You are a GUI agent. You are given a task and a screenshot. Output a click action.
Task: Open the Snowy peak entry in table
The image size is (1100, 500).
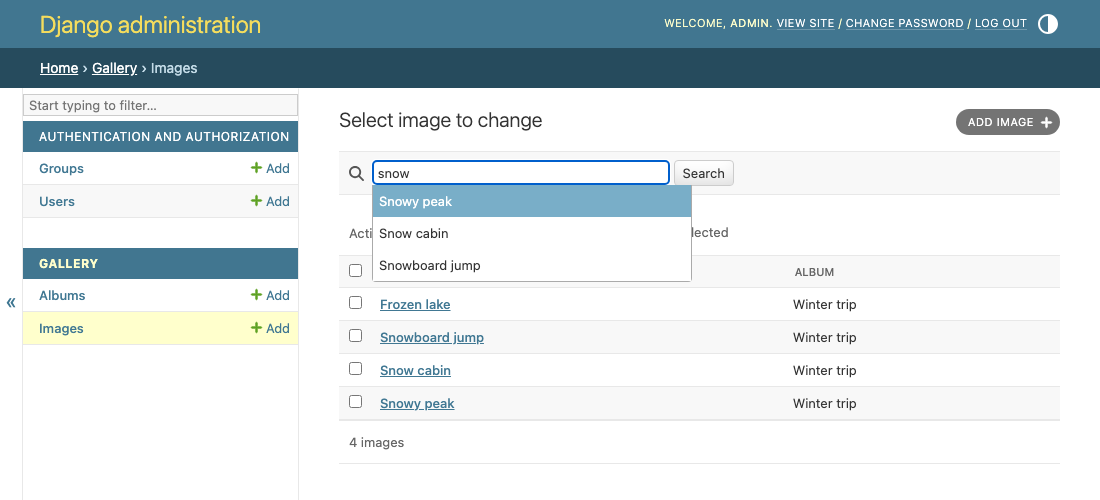click(x=417, y=403)
